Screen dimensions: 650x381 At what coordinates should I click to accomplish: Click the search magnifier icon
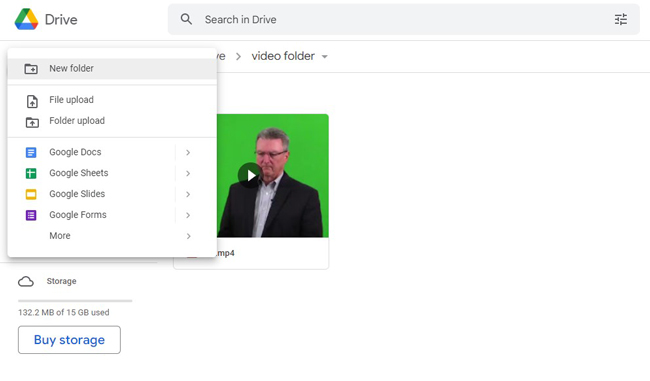tap(186, 19)
